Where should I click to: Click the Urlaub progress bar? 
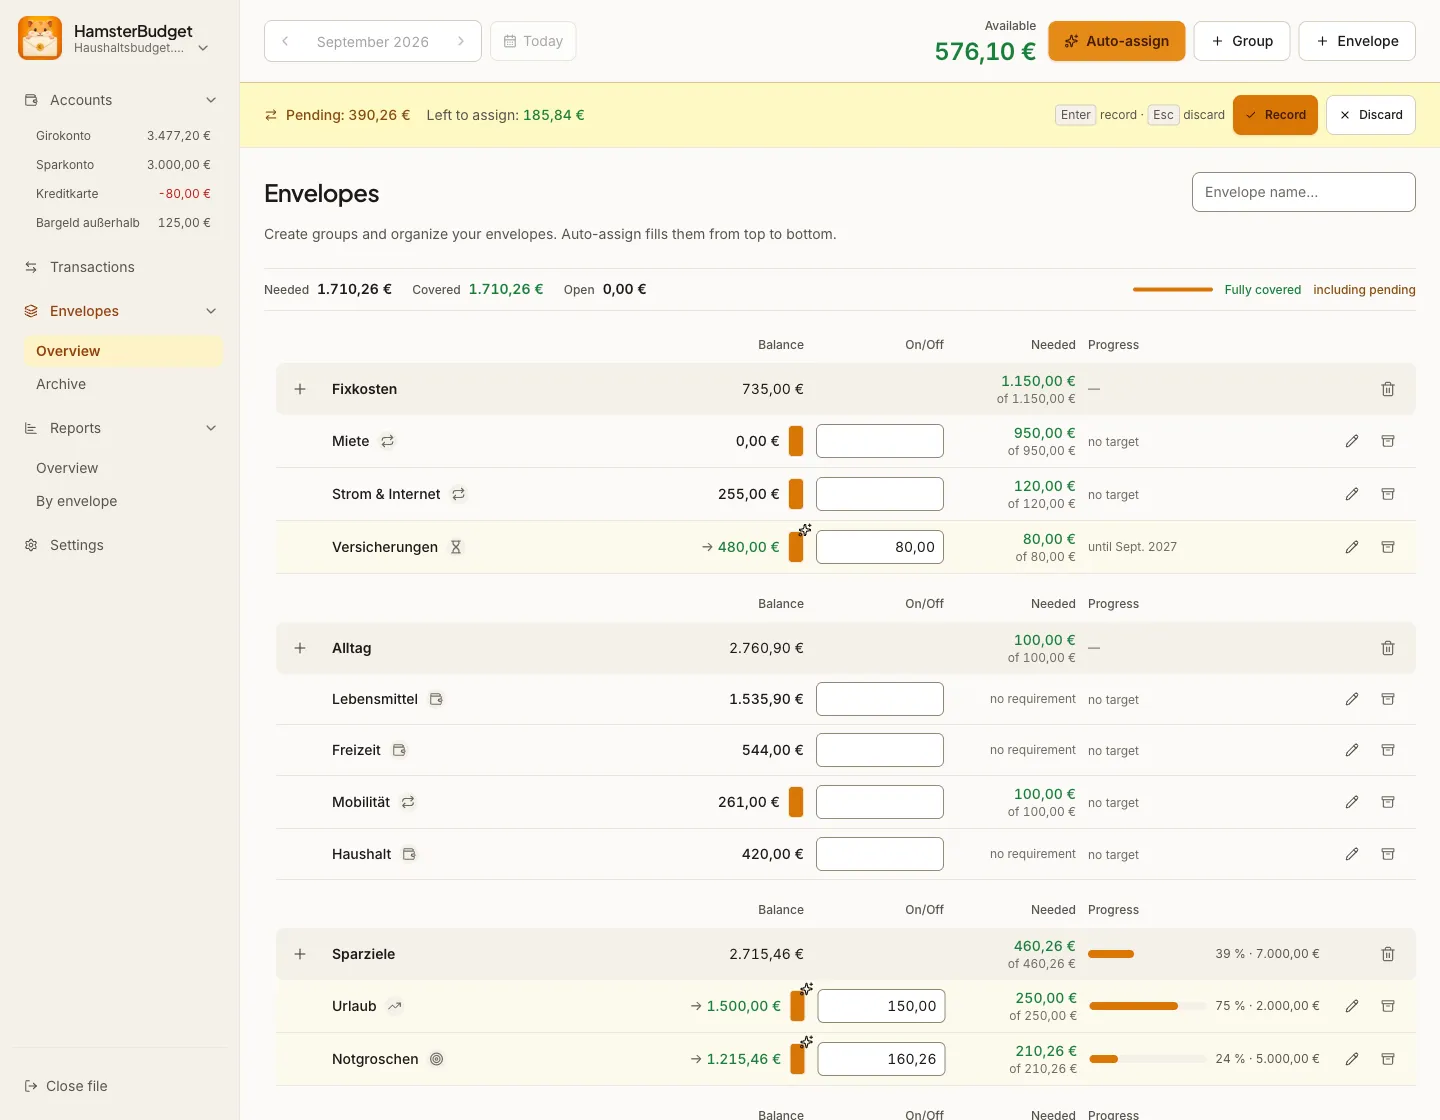click(1147, 1006)
